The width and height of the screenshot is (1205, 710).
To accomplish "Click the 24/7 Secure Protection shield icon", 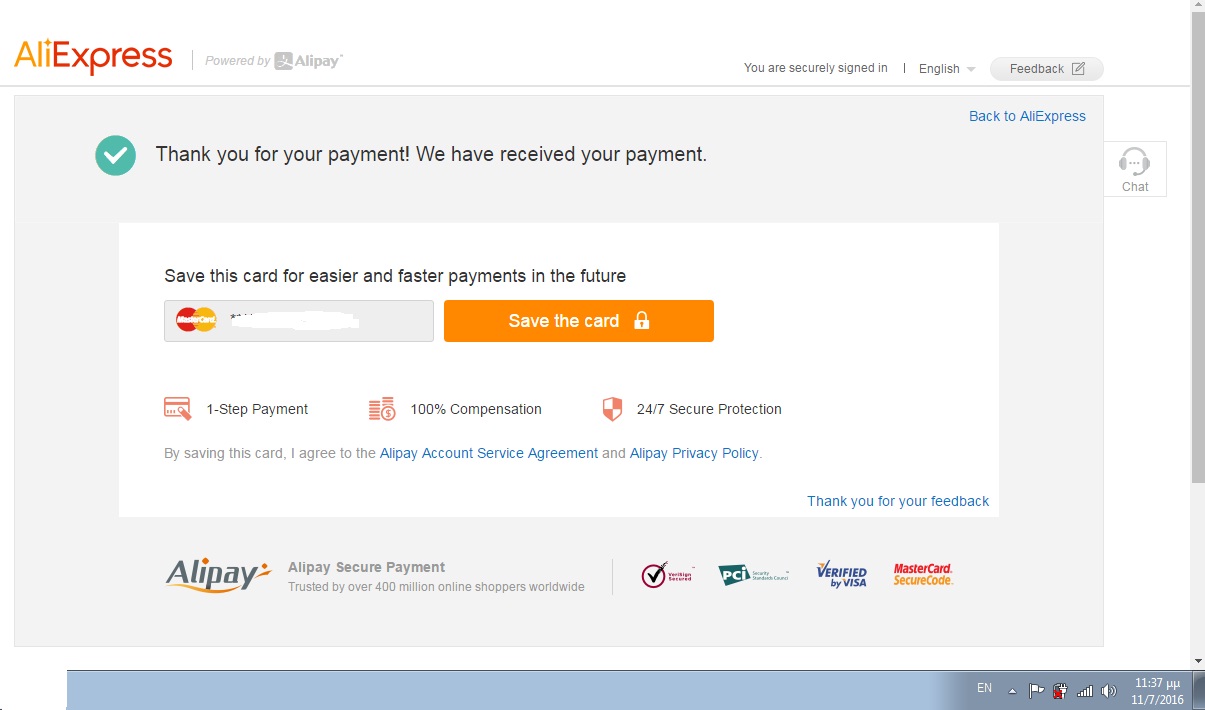I will (x=612, y=409).
